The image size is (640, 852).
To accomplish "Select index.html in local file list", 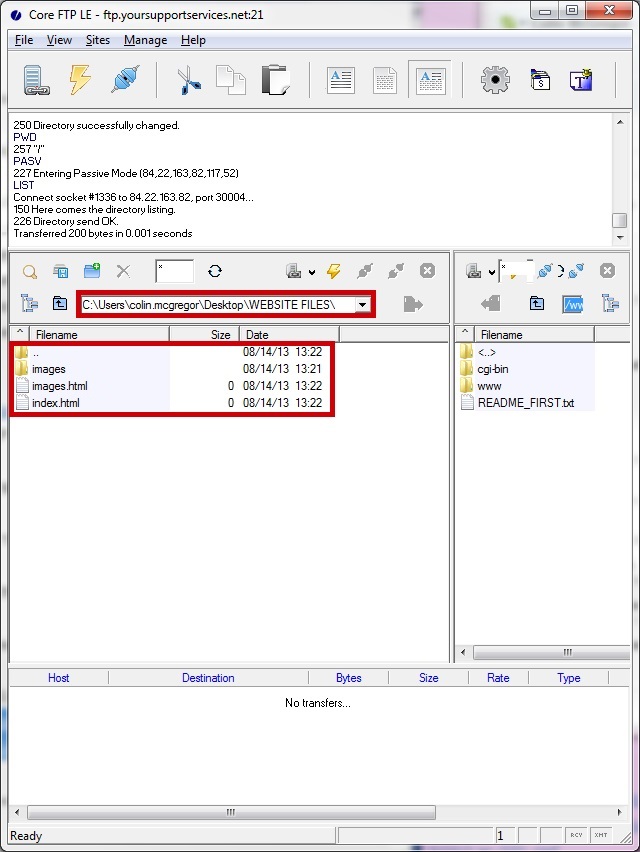I will (x=55, y=403).
